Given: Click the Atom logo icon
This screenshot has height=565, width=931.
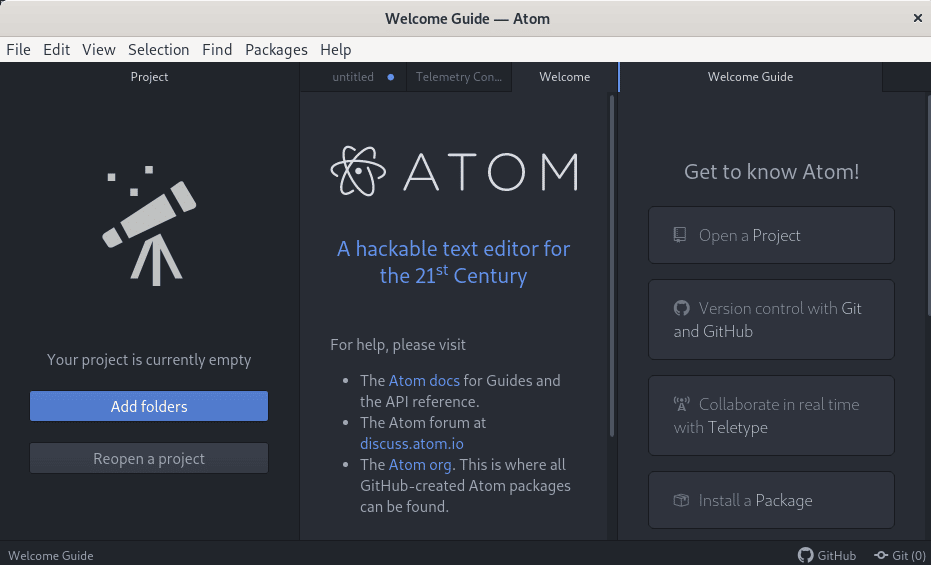Looking at the screenshot, I should click(x=358, y=171).
